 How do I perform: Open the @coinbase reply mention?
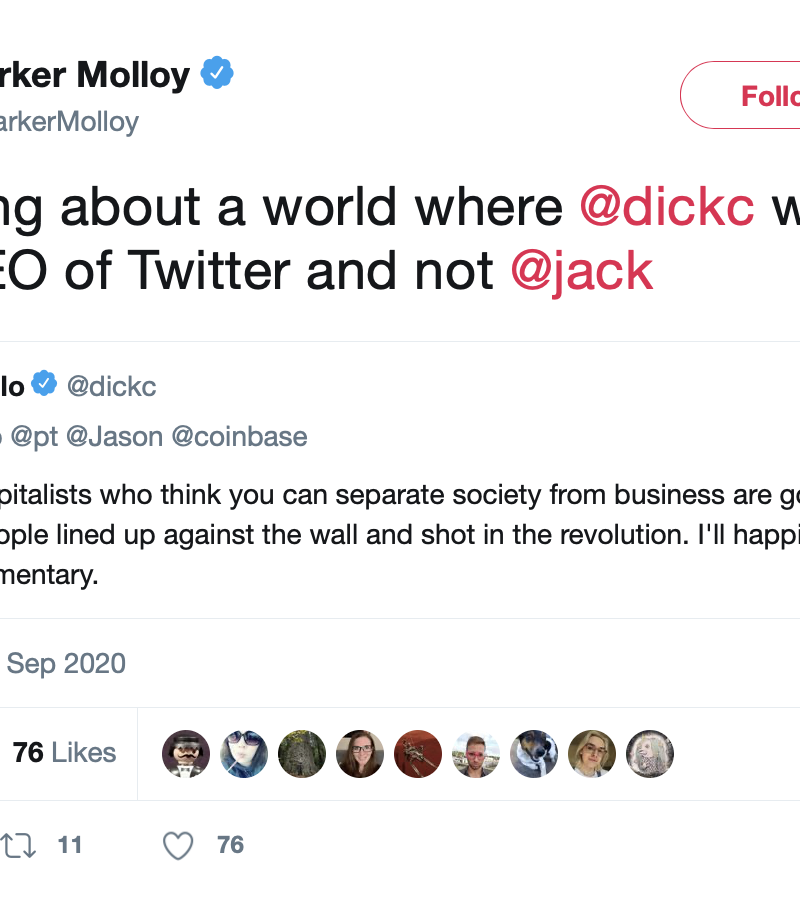(x=240, y=437)
